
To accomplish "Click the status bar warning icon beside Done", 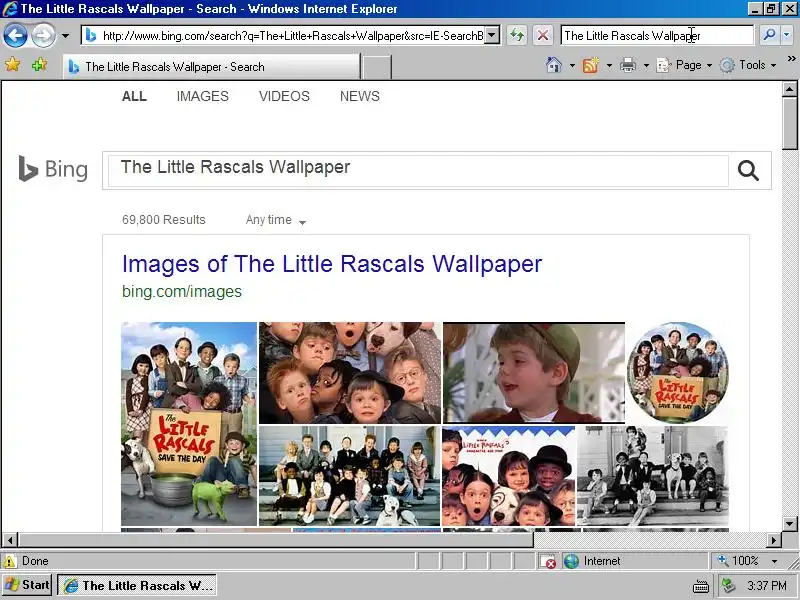I will point(10,561).
